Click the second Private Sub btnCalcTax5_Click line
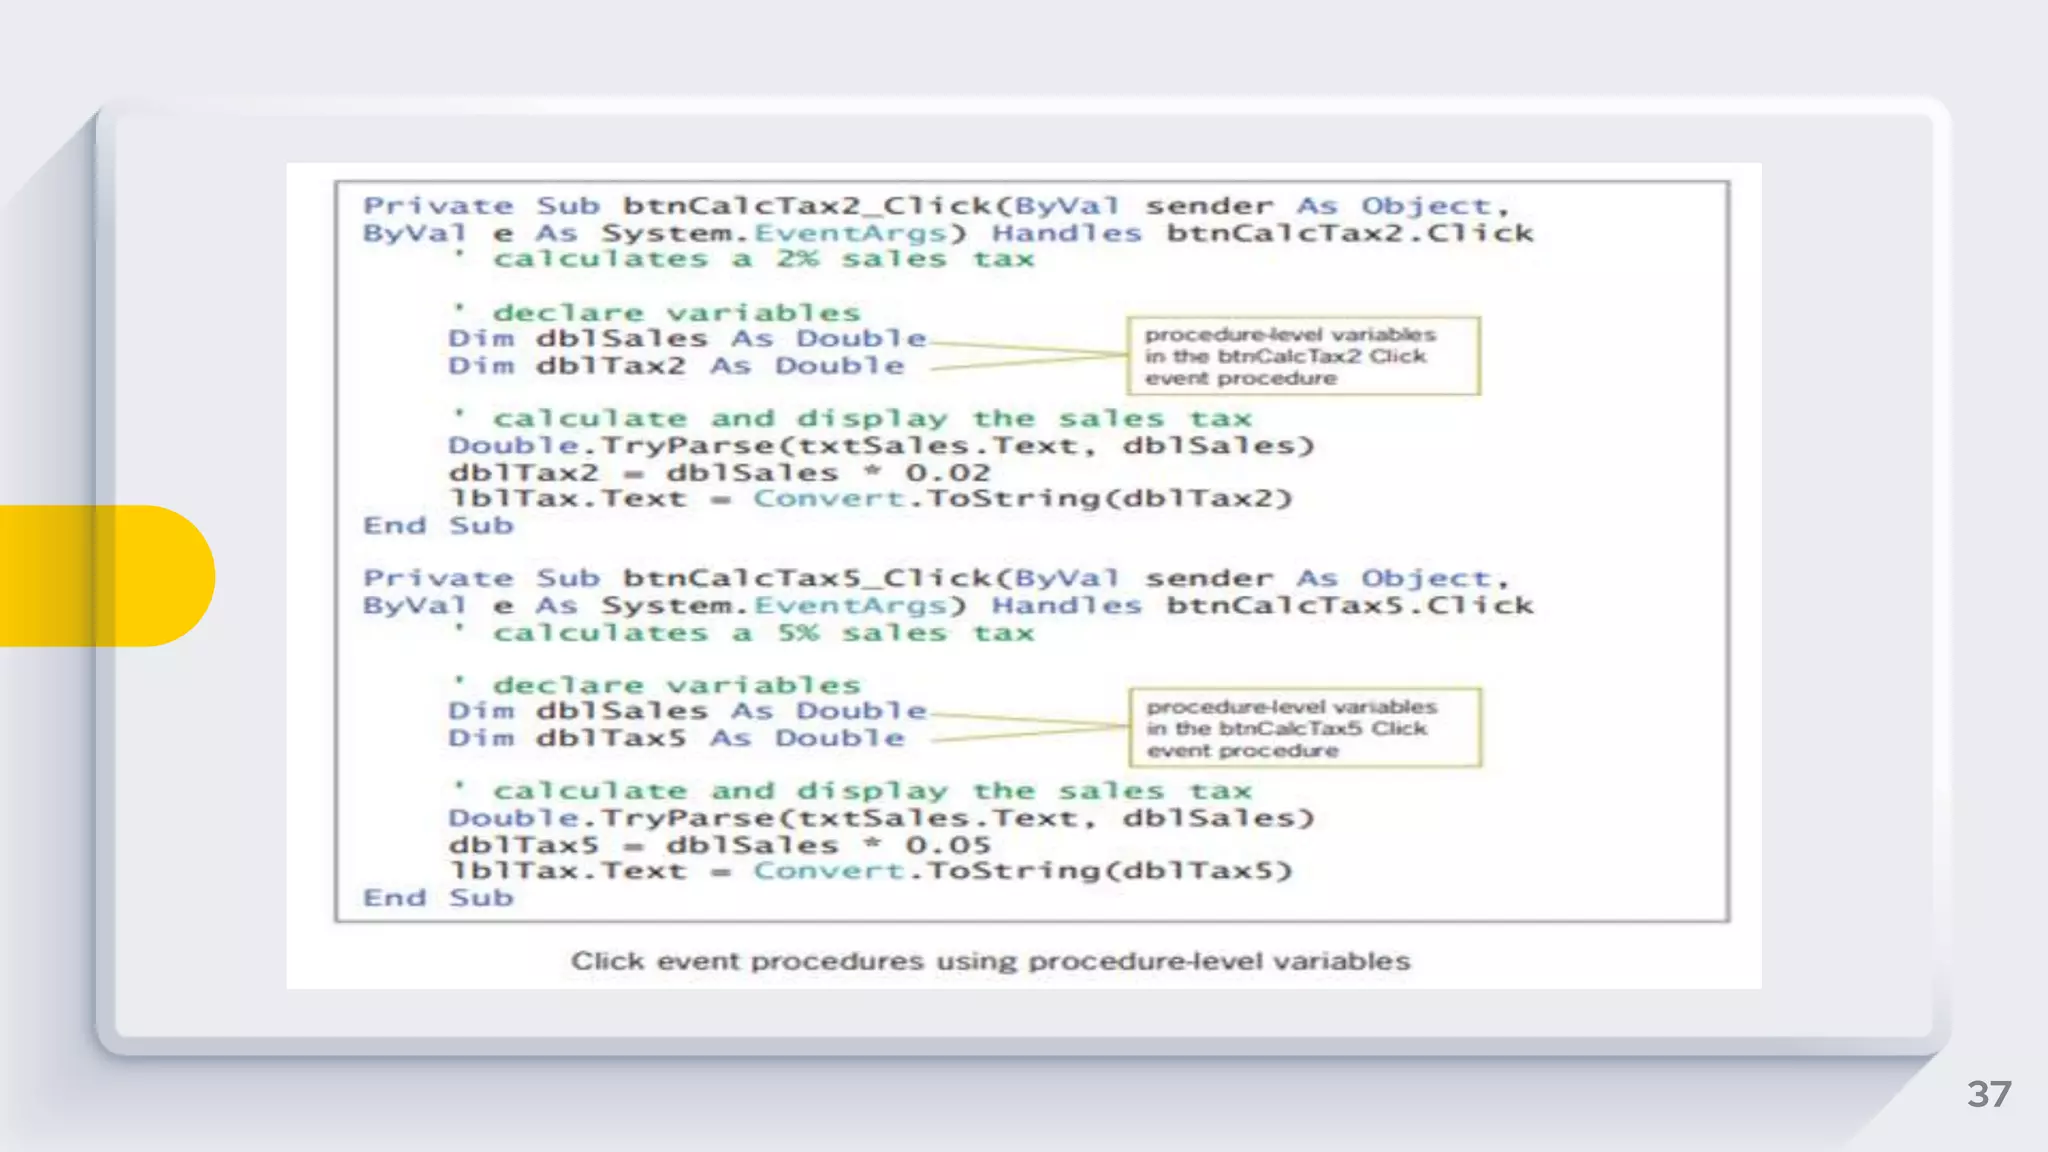The image size is (2048, 1152). (935, 578)
